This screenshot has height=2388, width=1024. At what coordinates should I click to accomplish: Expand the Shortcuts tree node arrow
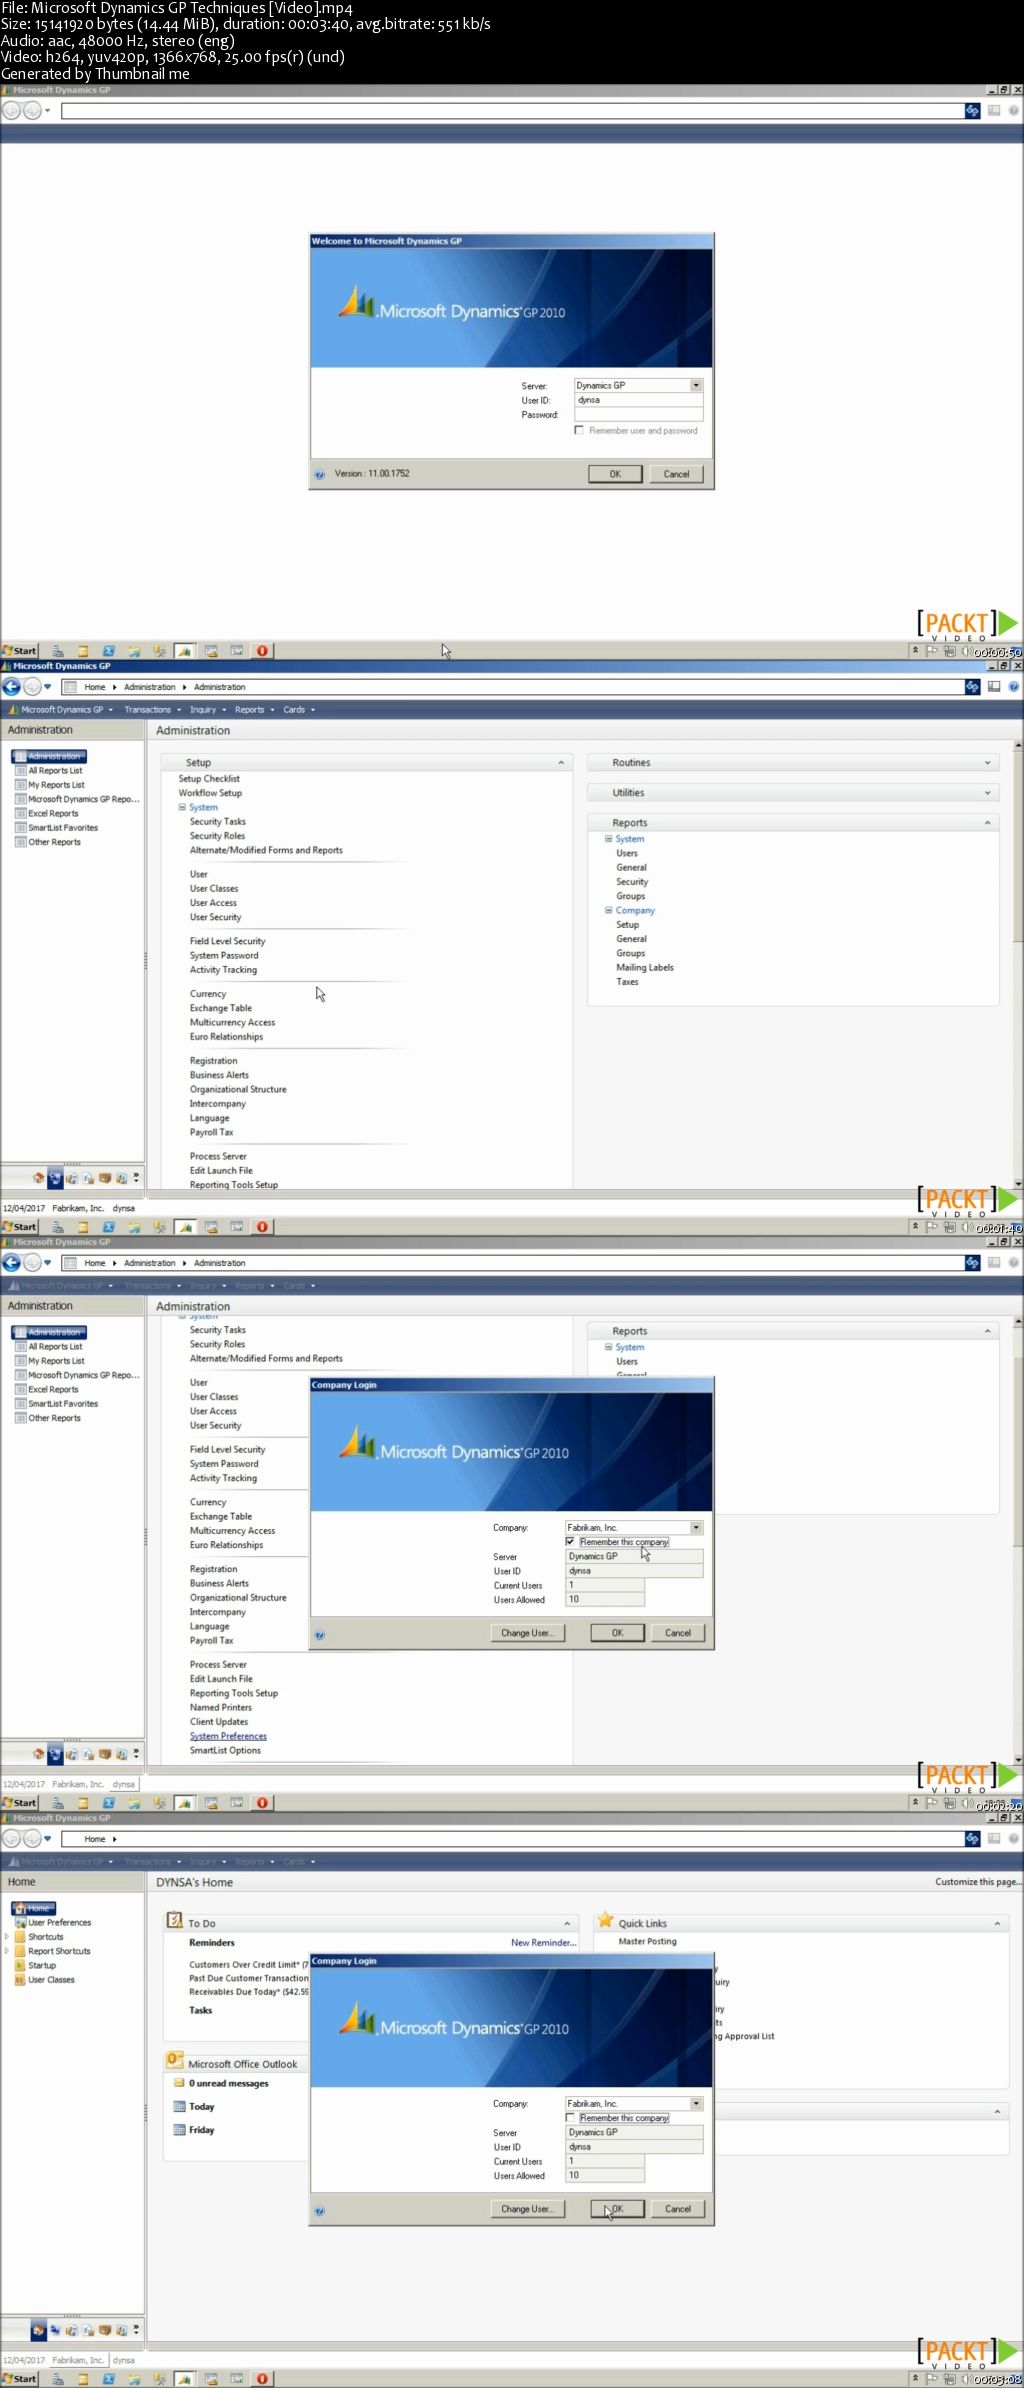[7, 1937]
